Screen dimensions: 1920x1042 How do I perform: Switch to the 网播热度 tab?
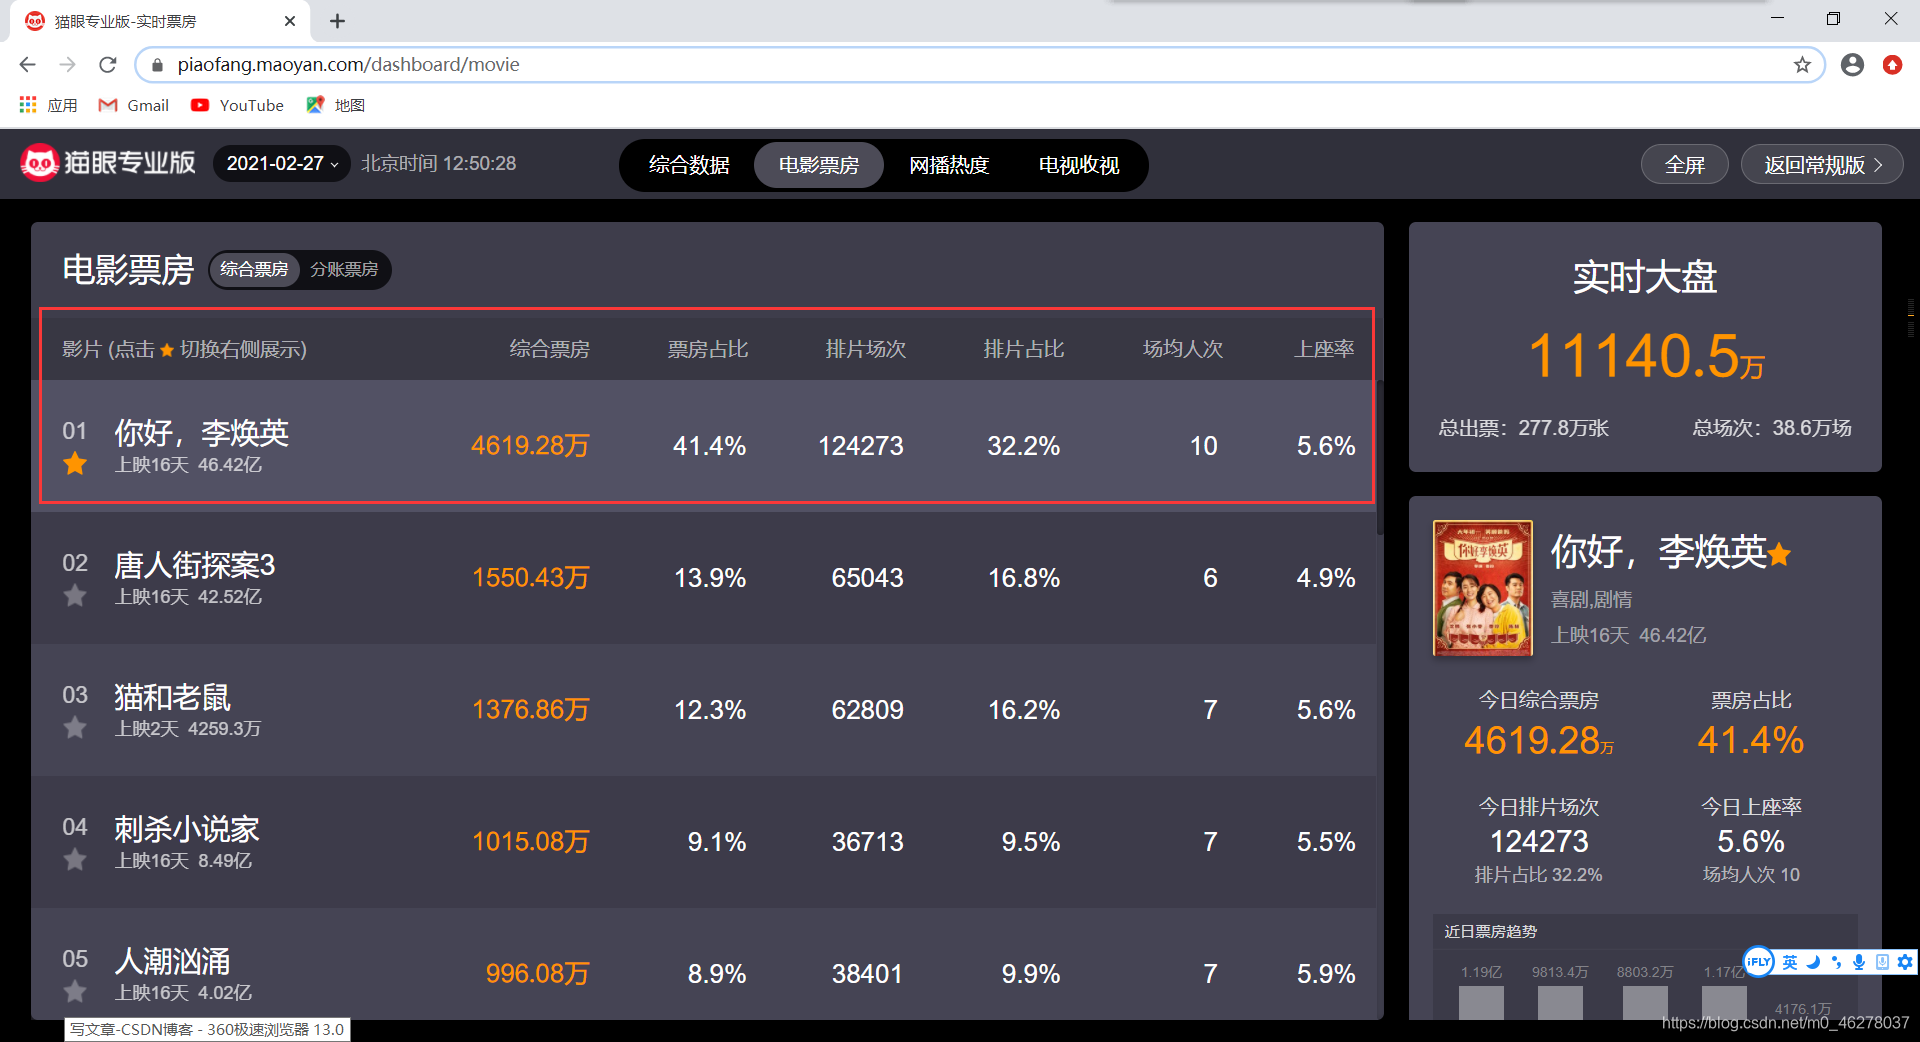[949, 165]
